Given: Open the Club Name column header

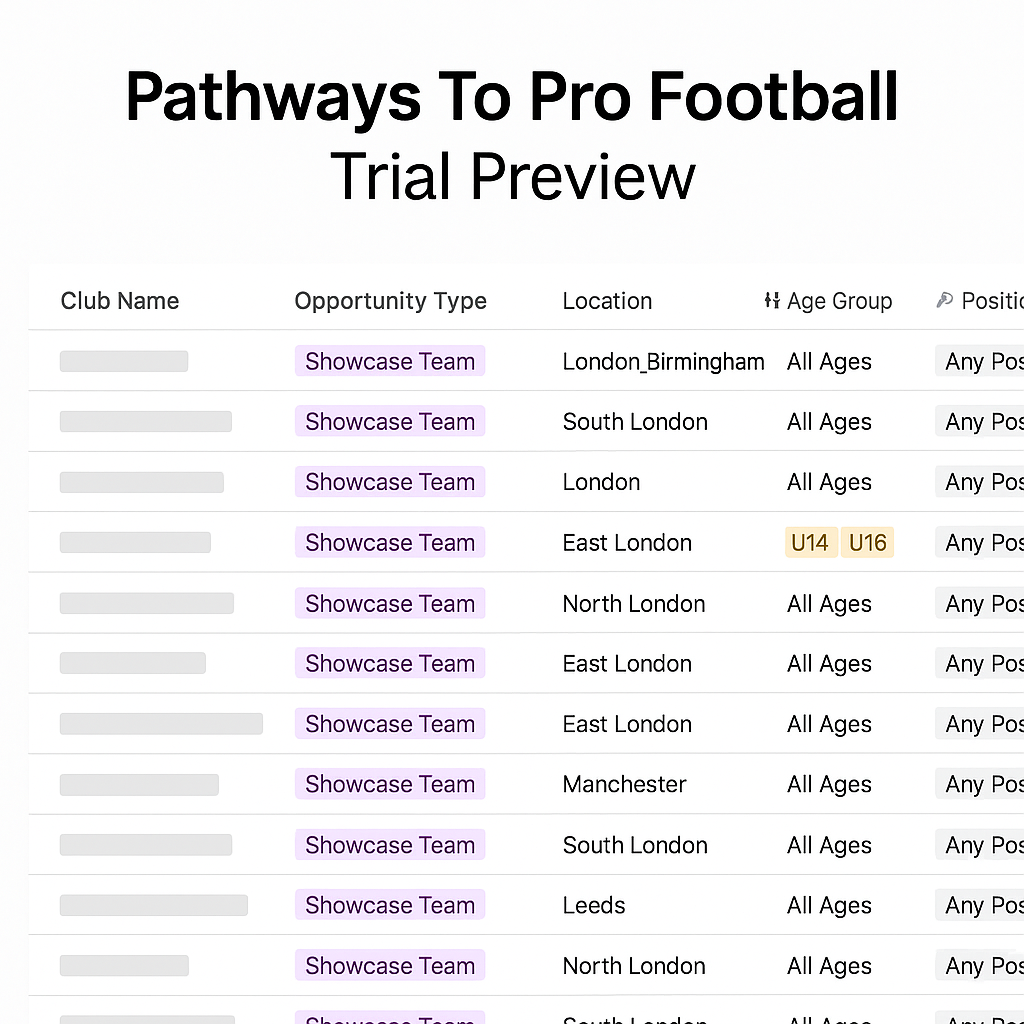Looking at the screenshot, I should (x=120, y=301).
